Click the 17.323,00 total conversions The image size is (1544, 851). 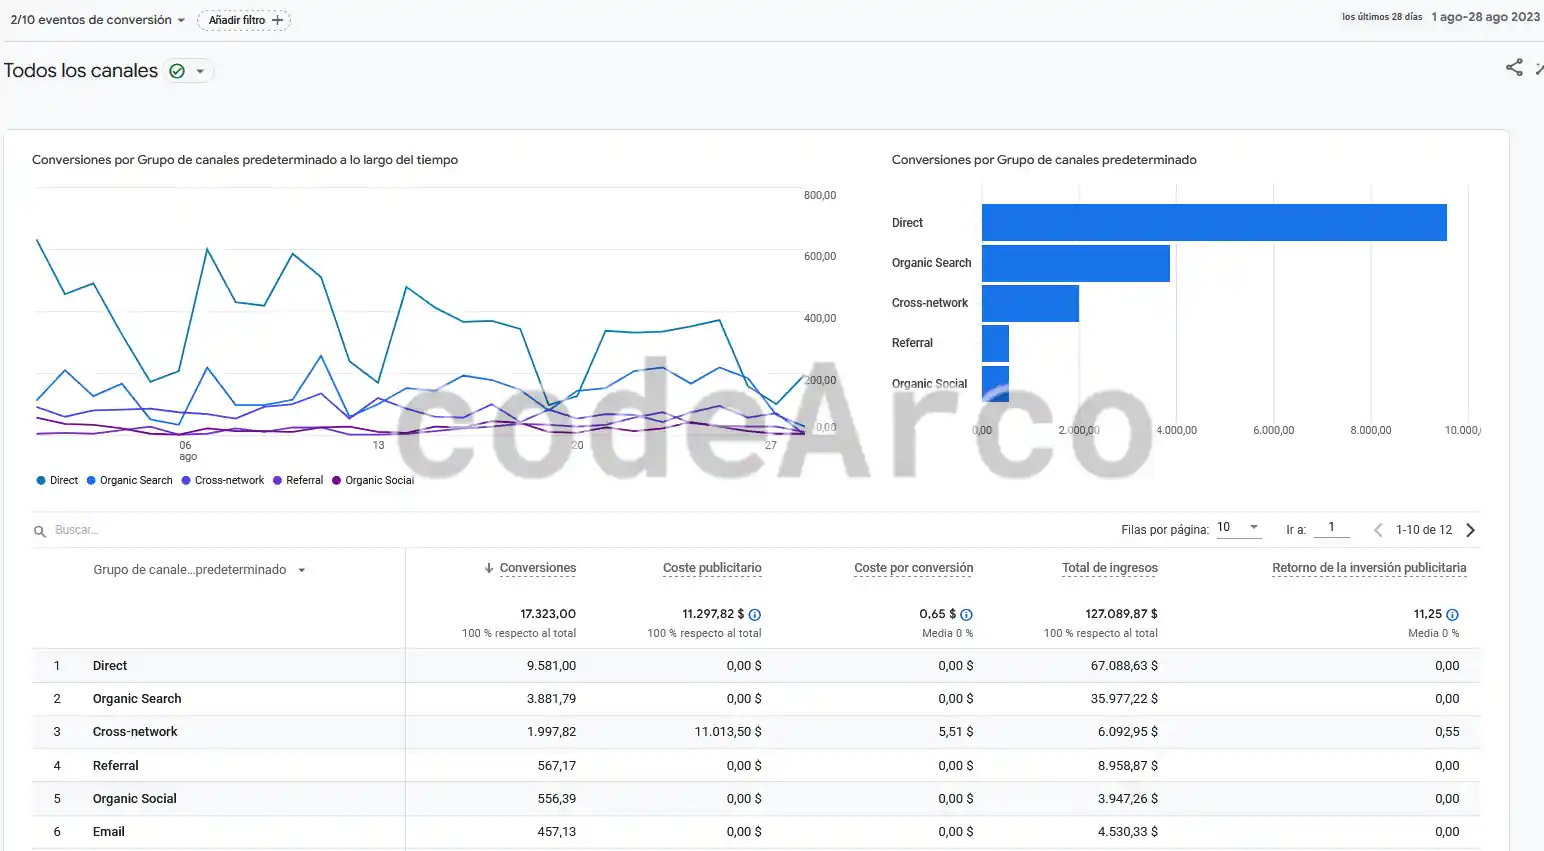(x=548, y=614)
